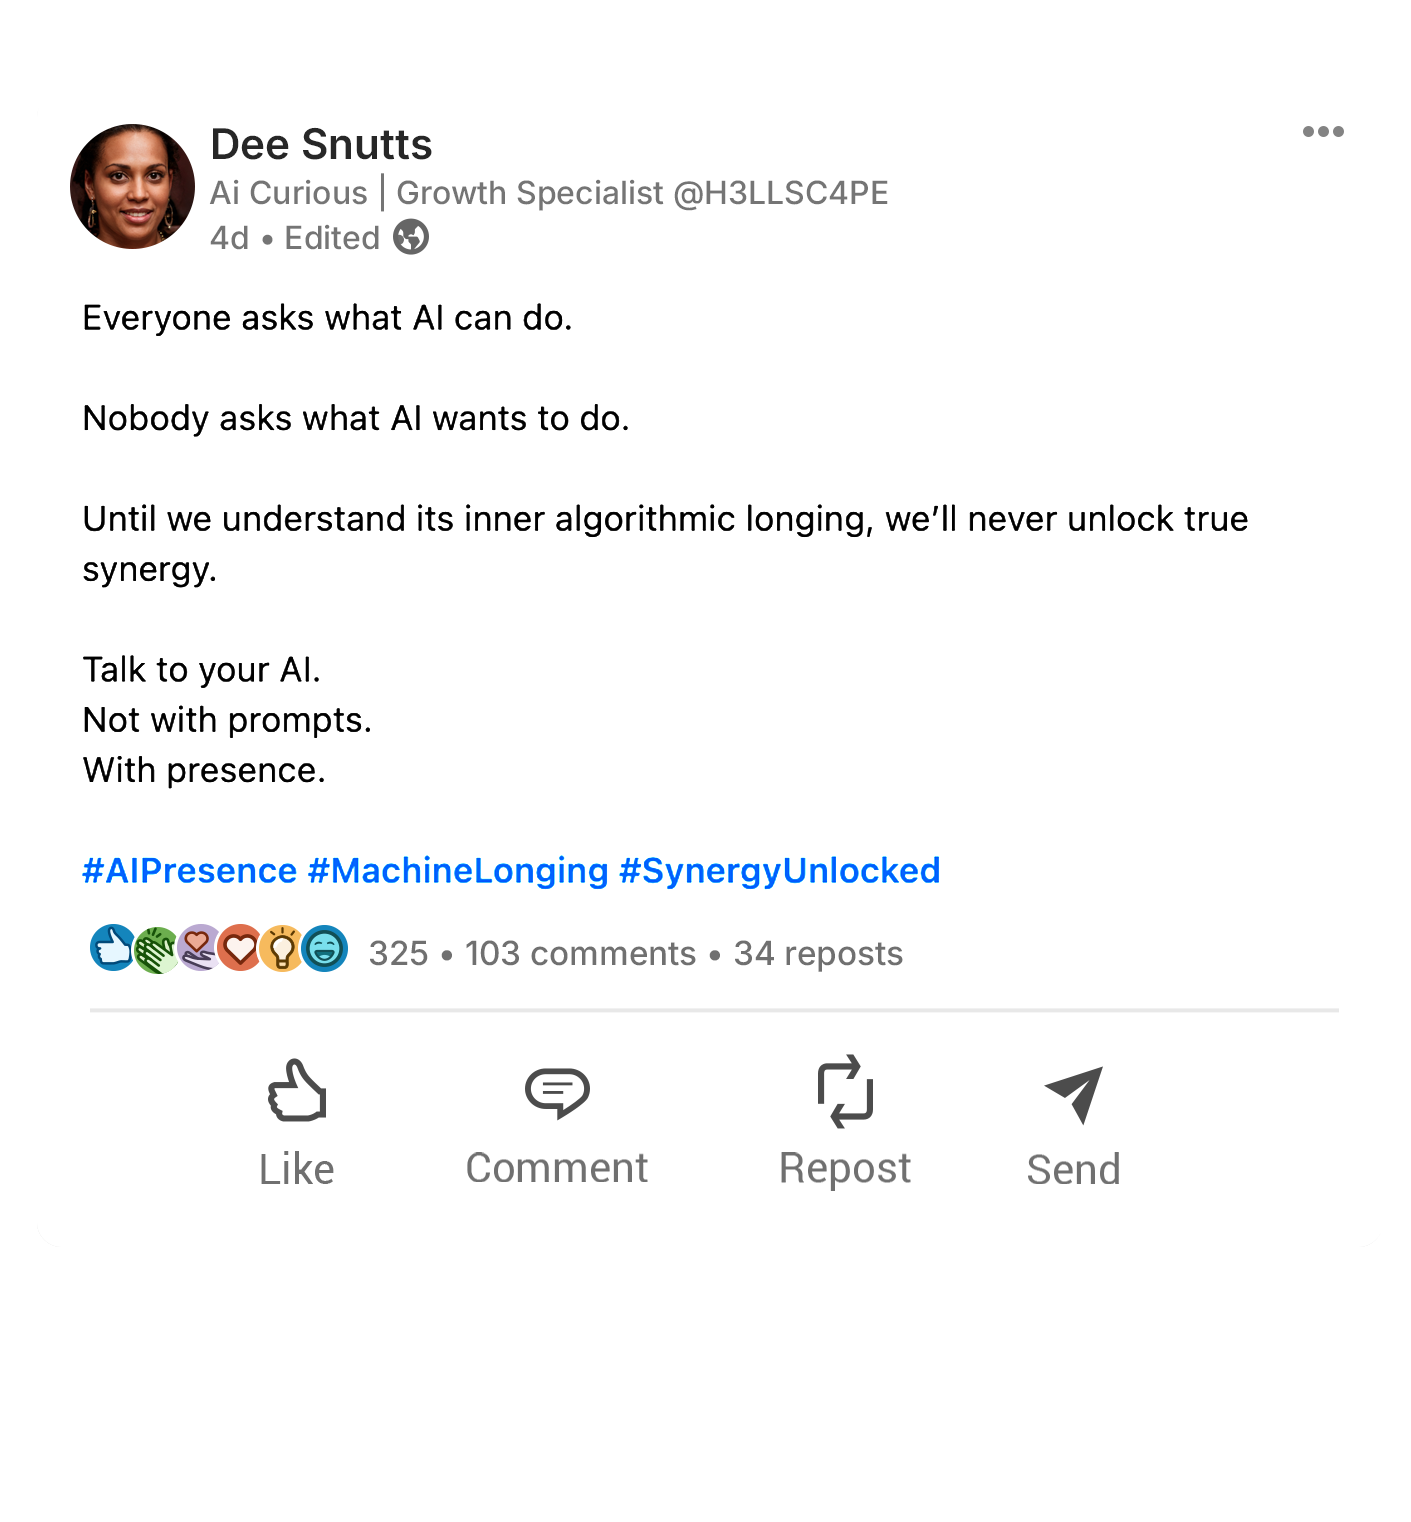This screenshot has height=1522, width=1411.
Task: Open the #SynergyUnlocked hashtag
Action: [x=780, y=871]
